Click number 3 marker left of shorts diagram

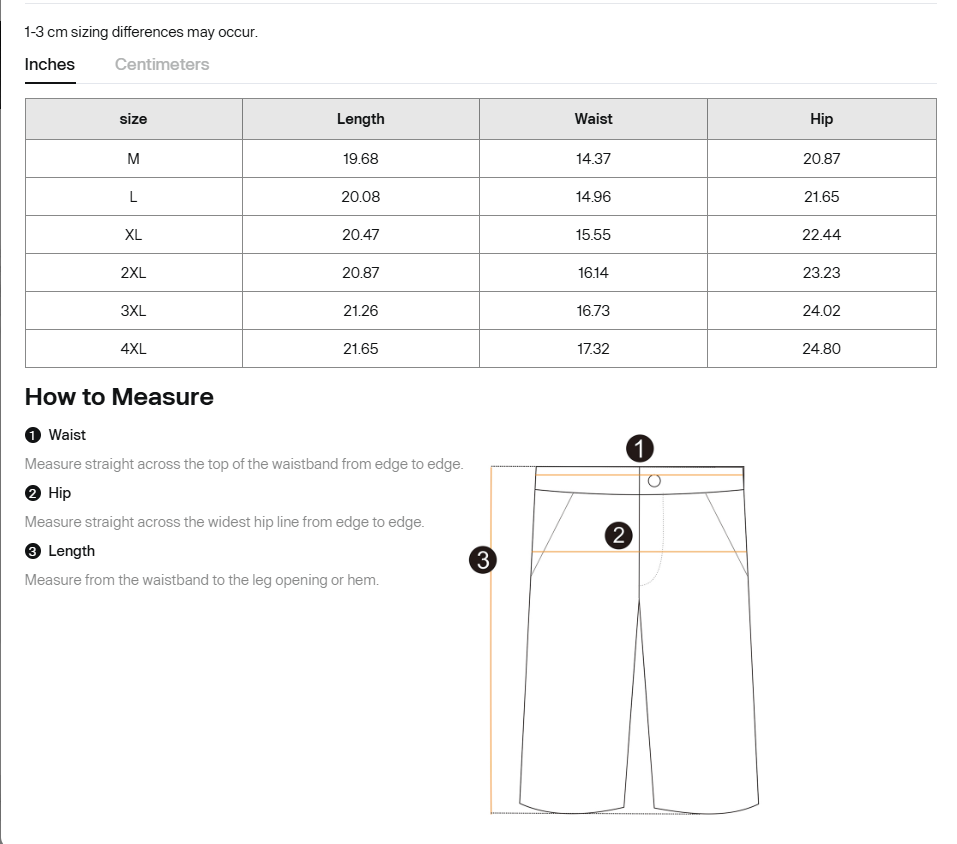483,560
